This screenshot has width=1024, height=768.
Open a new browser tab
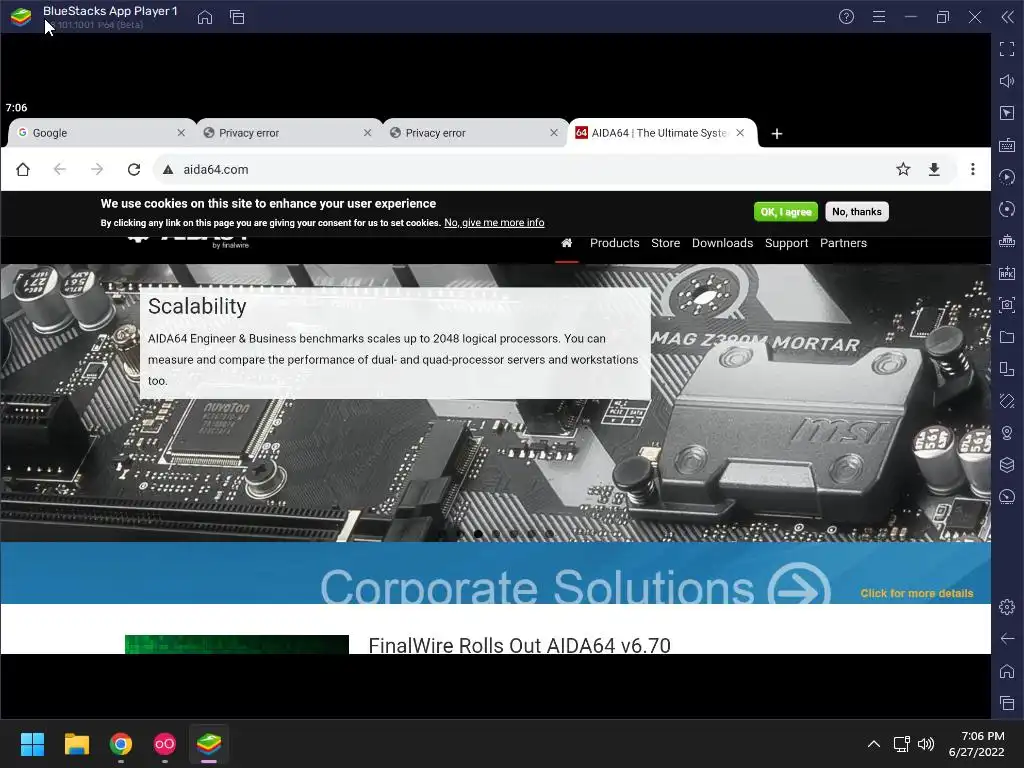(x=776, y=133)
